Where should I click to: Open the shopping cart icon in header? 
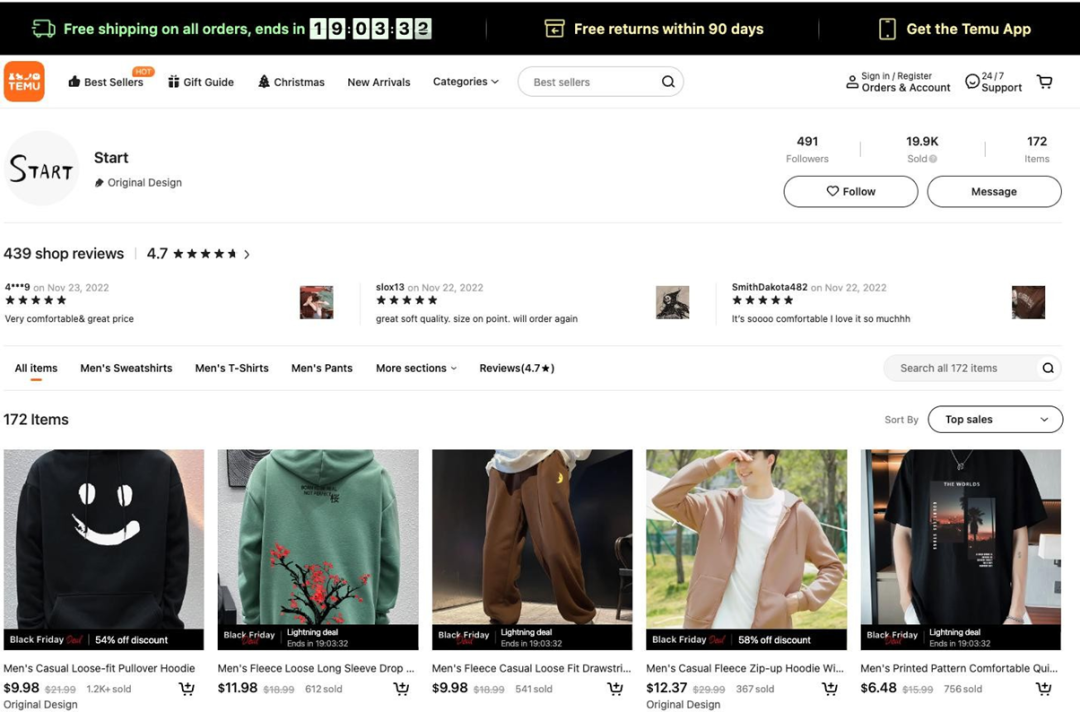(1045, 82)
